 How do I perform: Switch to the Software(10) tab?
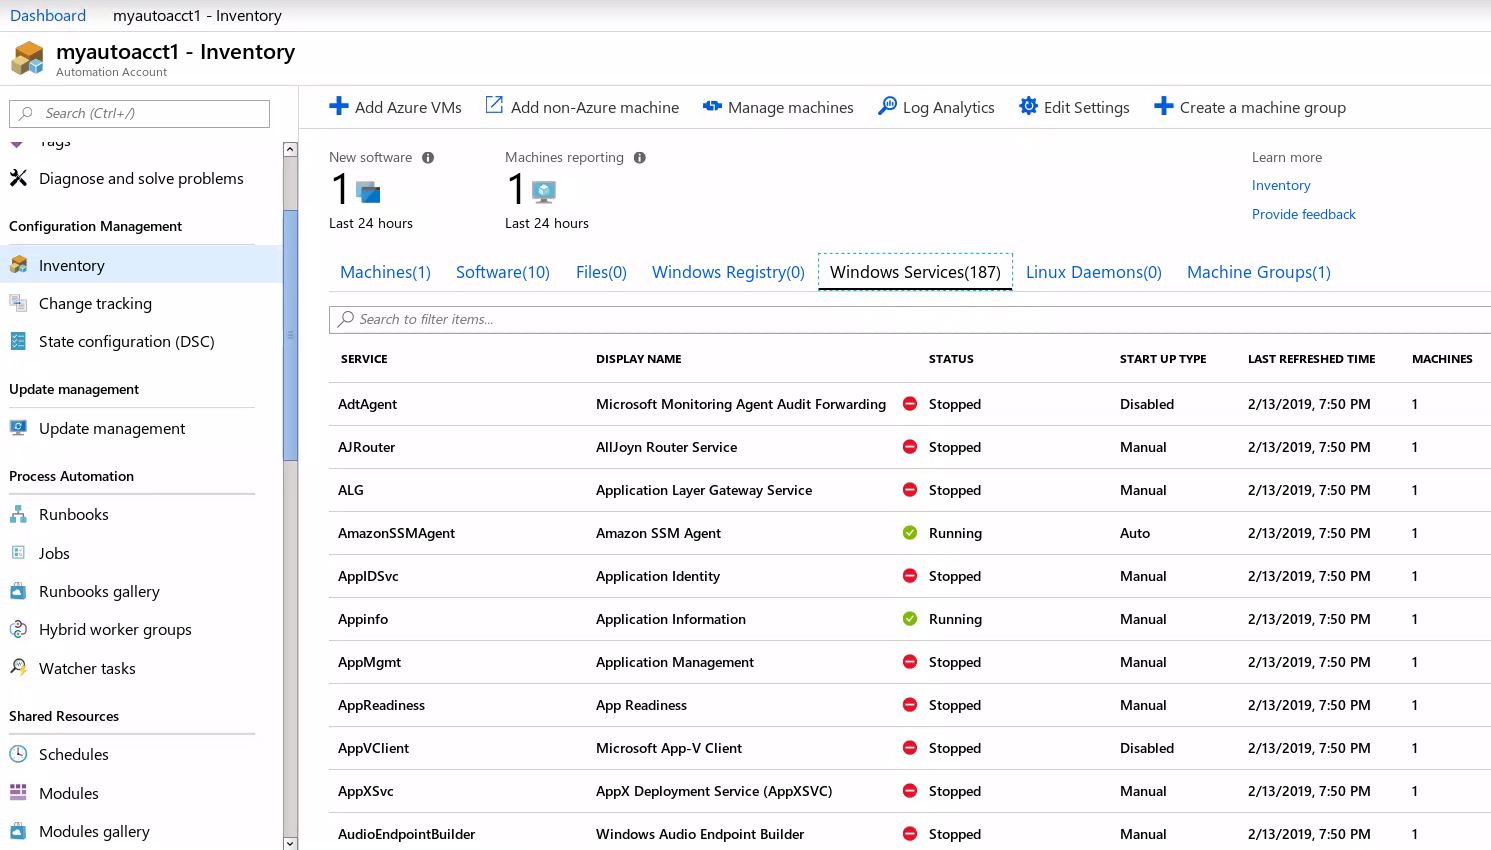[502, 272]
